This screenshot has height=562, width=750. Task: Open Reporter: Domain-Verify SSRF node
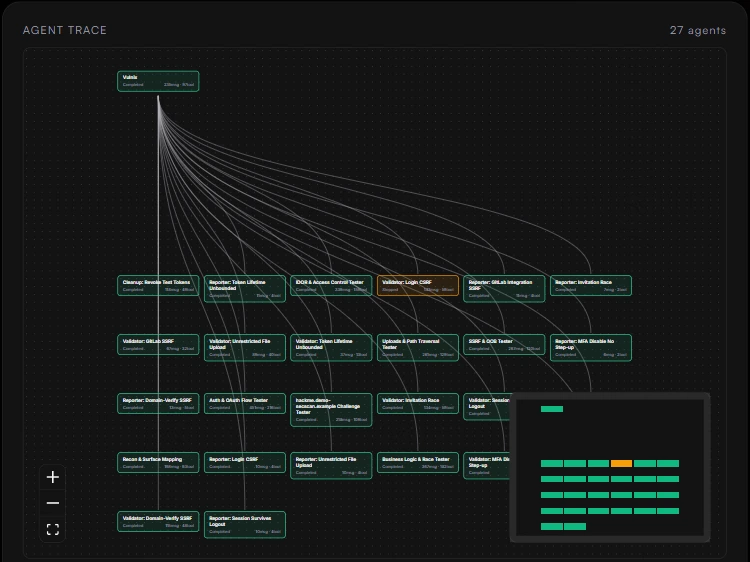click(x=158, y=404)
